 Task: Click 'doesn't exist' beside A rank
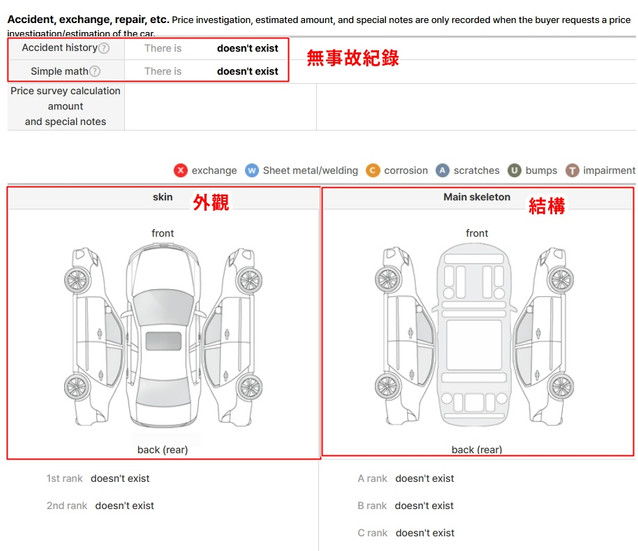pos(425,479)
